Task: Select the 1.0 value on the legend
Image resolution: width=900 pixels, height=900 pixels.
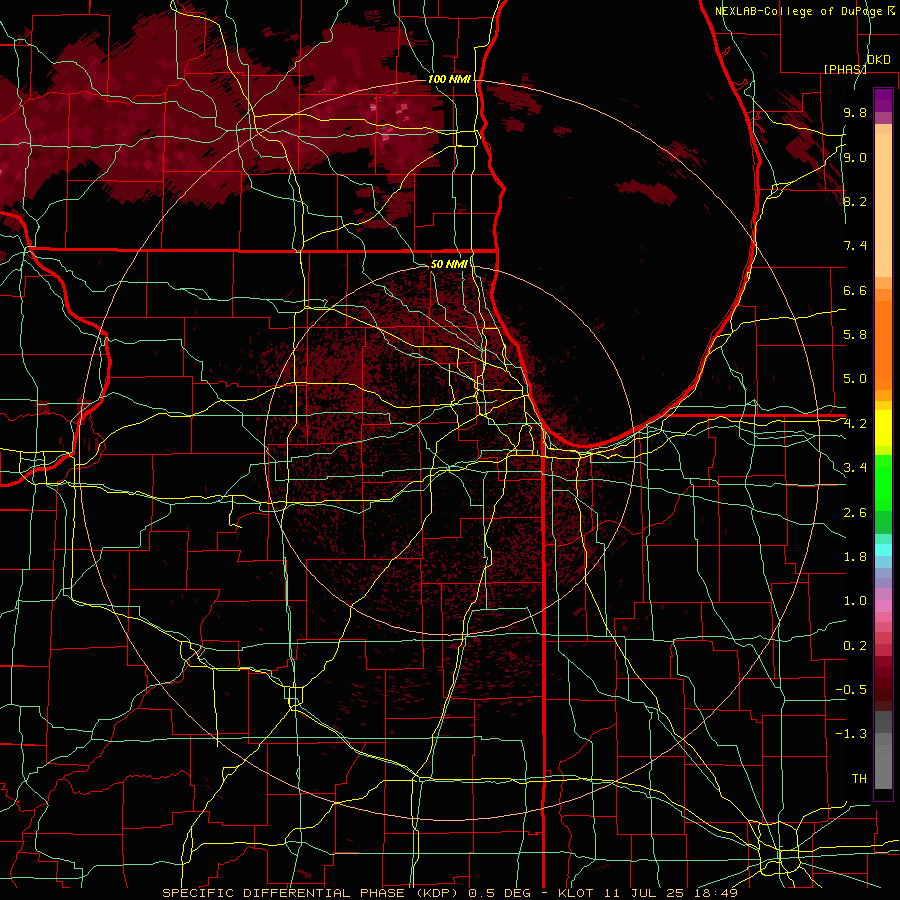Action: (x=855, y=601)
